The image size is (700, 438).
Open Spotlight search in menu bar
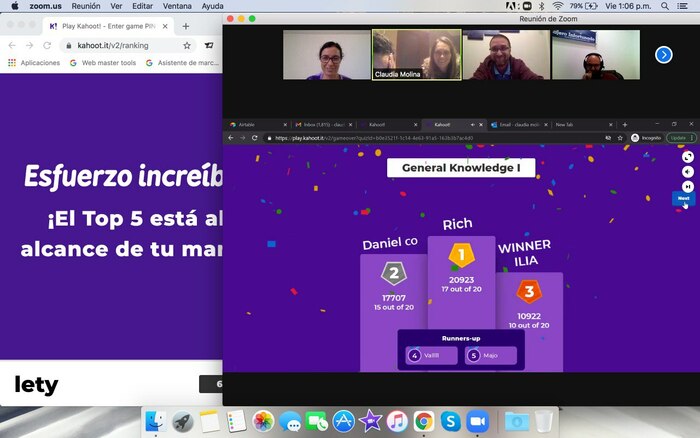coord(665,6)
